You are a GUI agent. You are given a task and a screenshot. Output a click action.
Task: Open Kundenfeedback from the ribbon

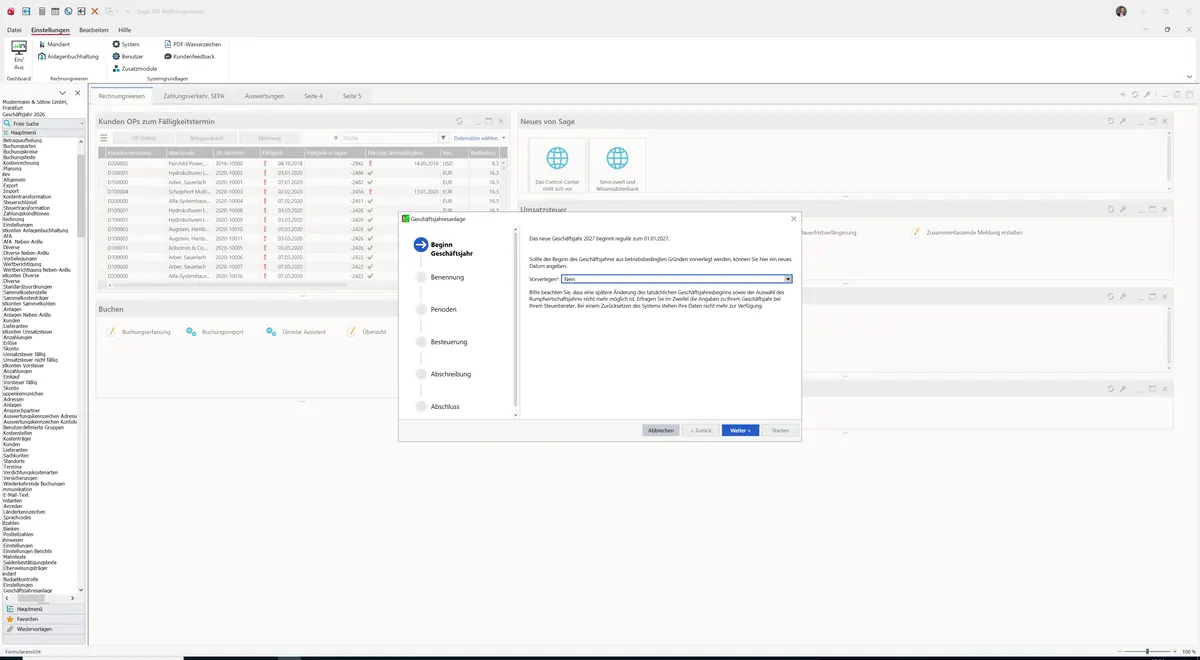(x=188, y=56)
